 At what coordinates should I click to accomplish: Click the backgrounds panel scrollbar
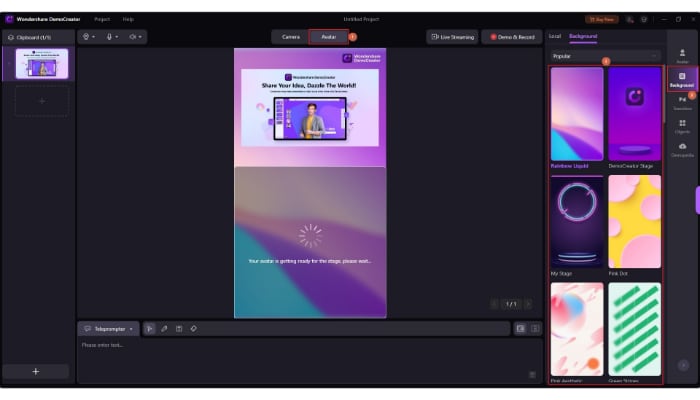click(x=664, y=94)
